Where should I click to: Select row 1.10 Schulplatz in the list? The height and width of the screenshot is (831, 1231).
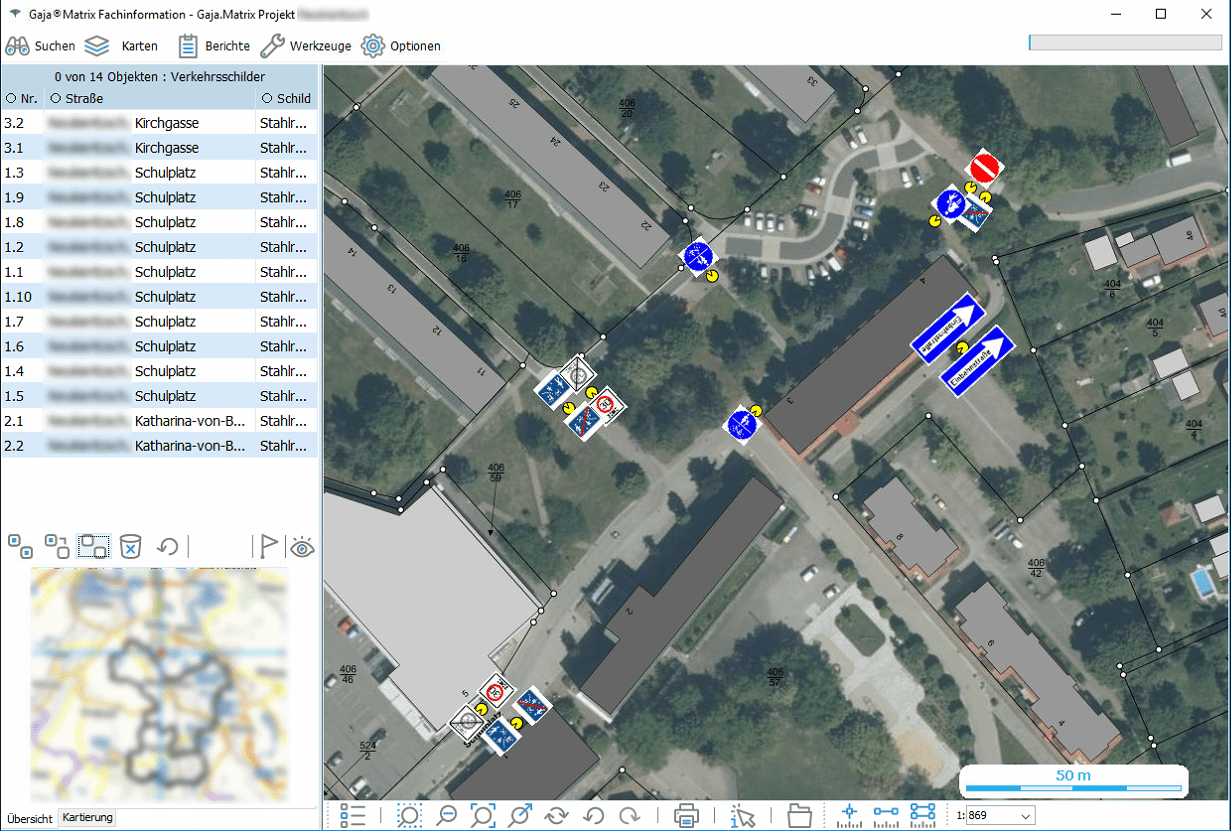point(159,297)
